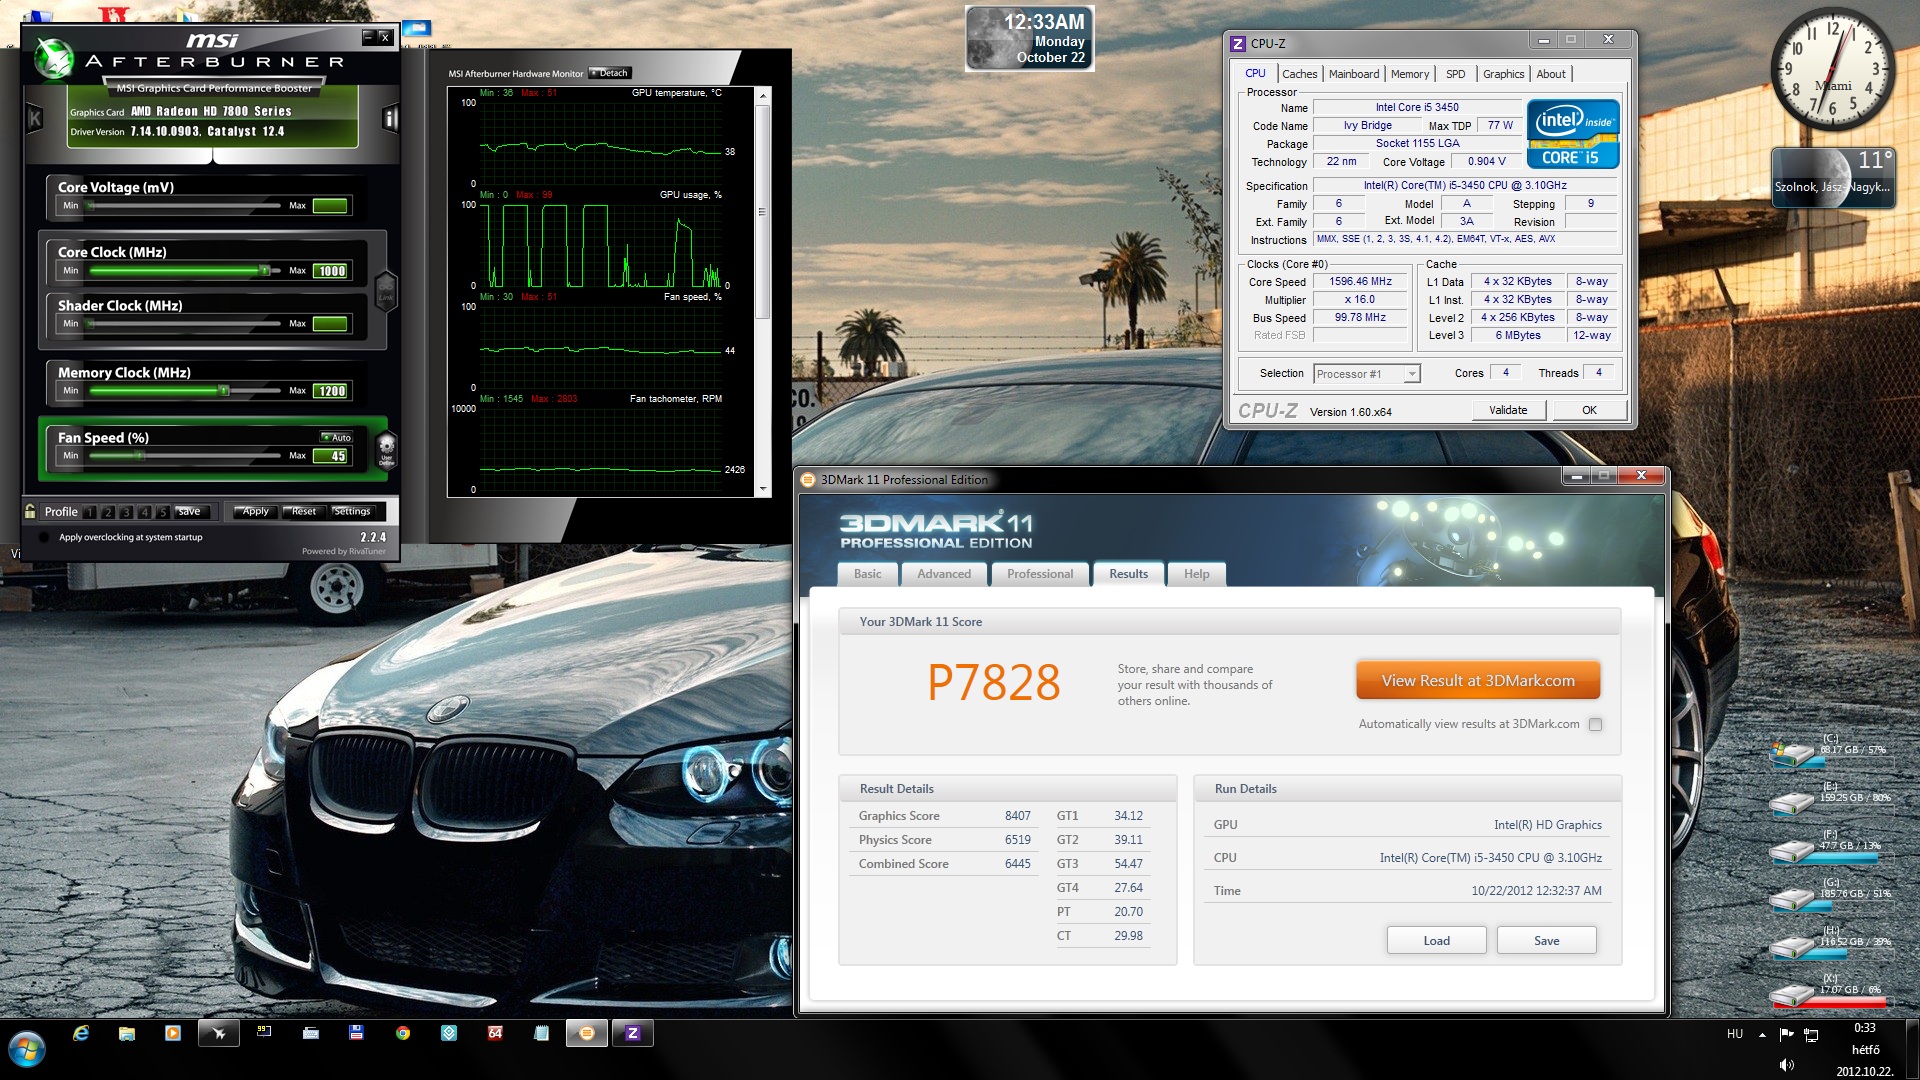Viewport: 1920px width, 1080px height.
Task: Click the Intel Core i5 logo
Action: pyautogui.click(x=1572, y=134)
